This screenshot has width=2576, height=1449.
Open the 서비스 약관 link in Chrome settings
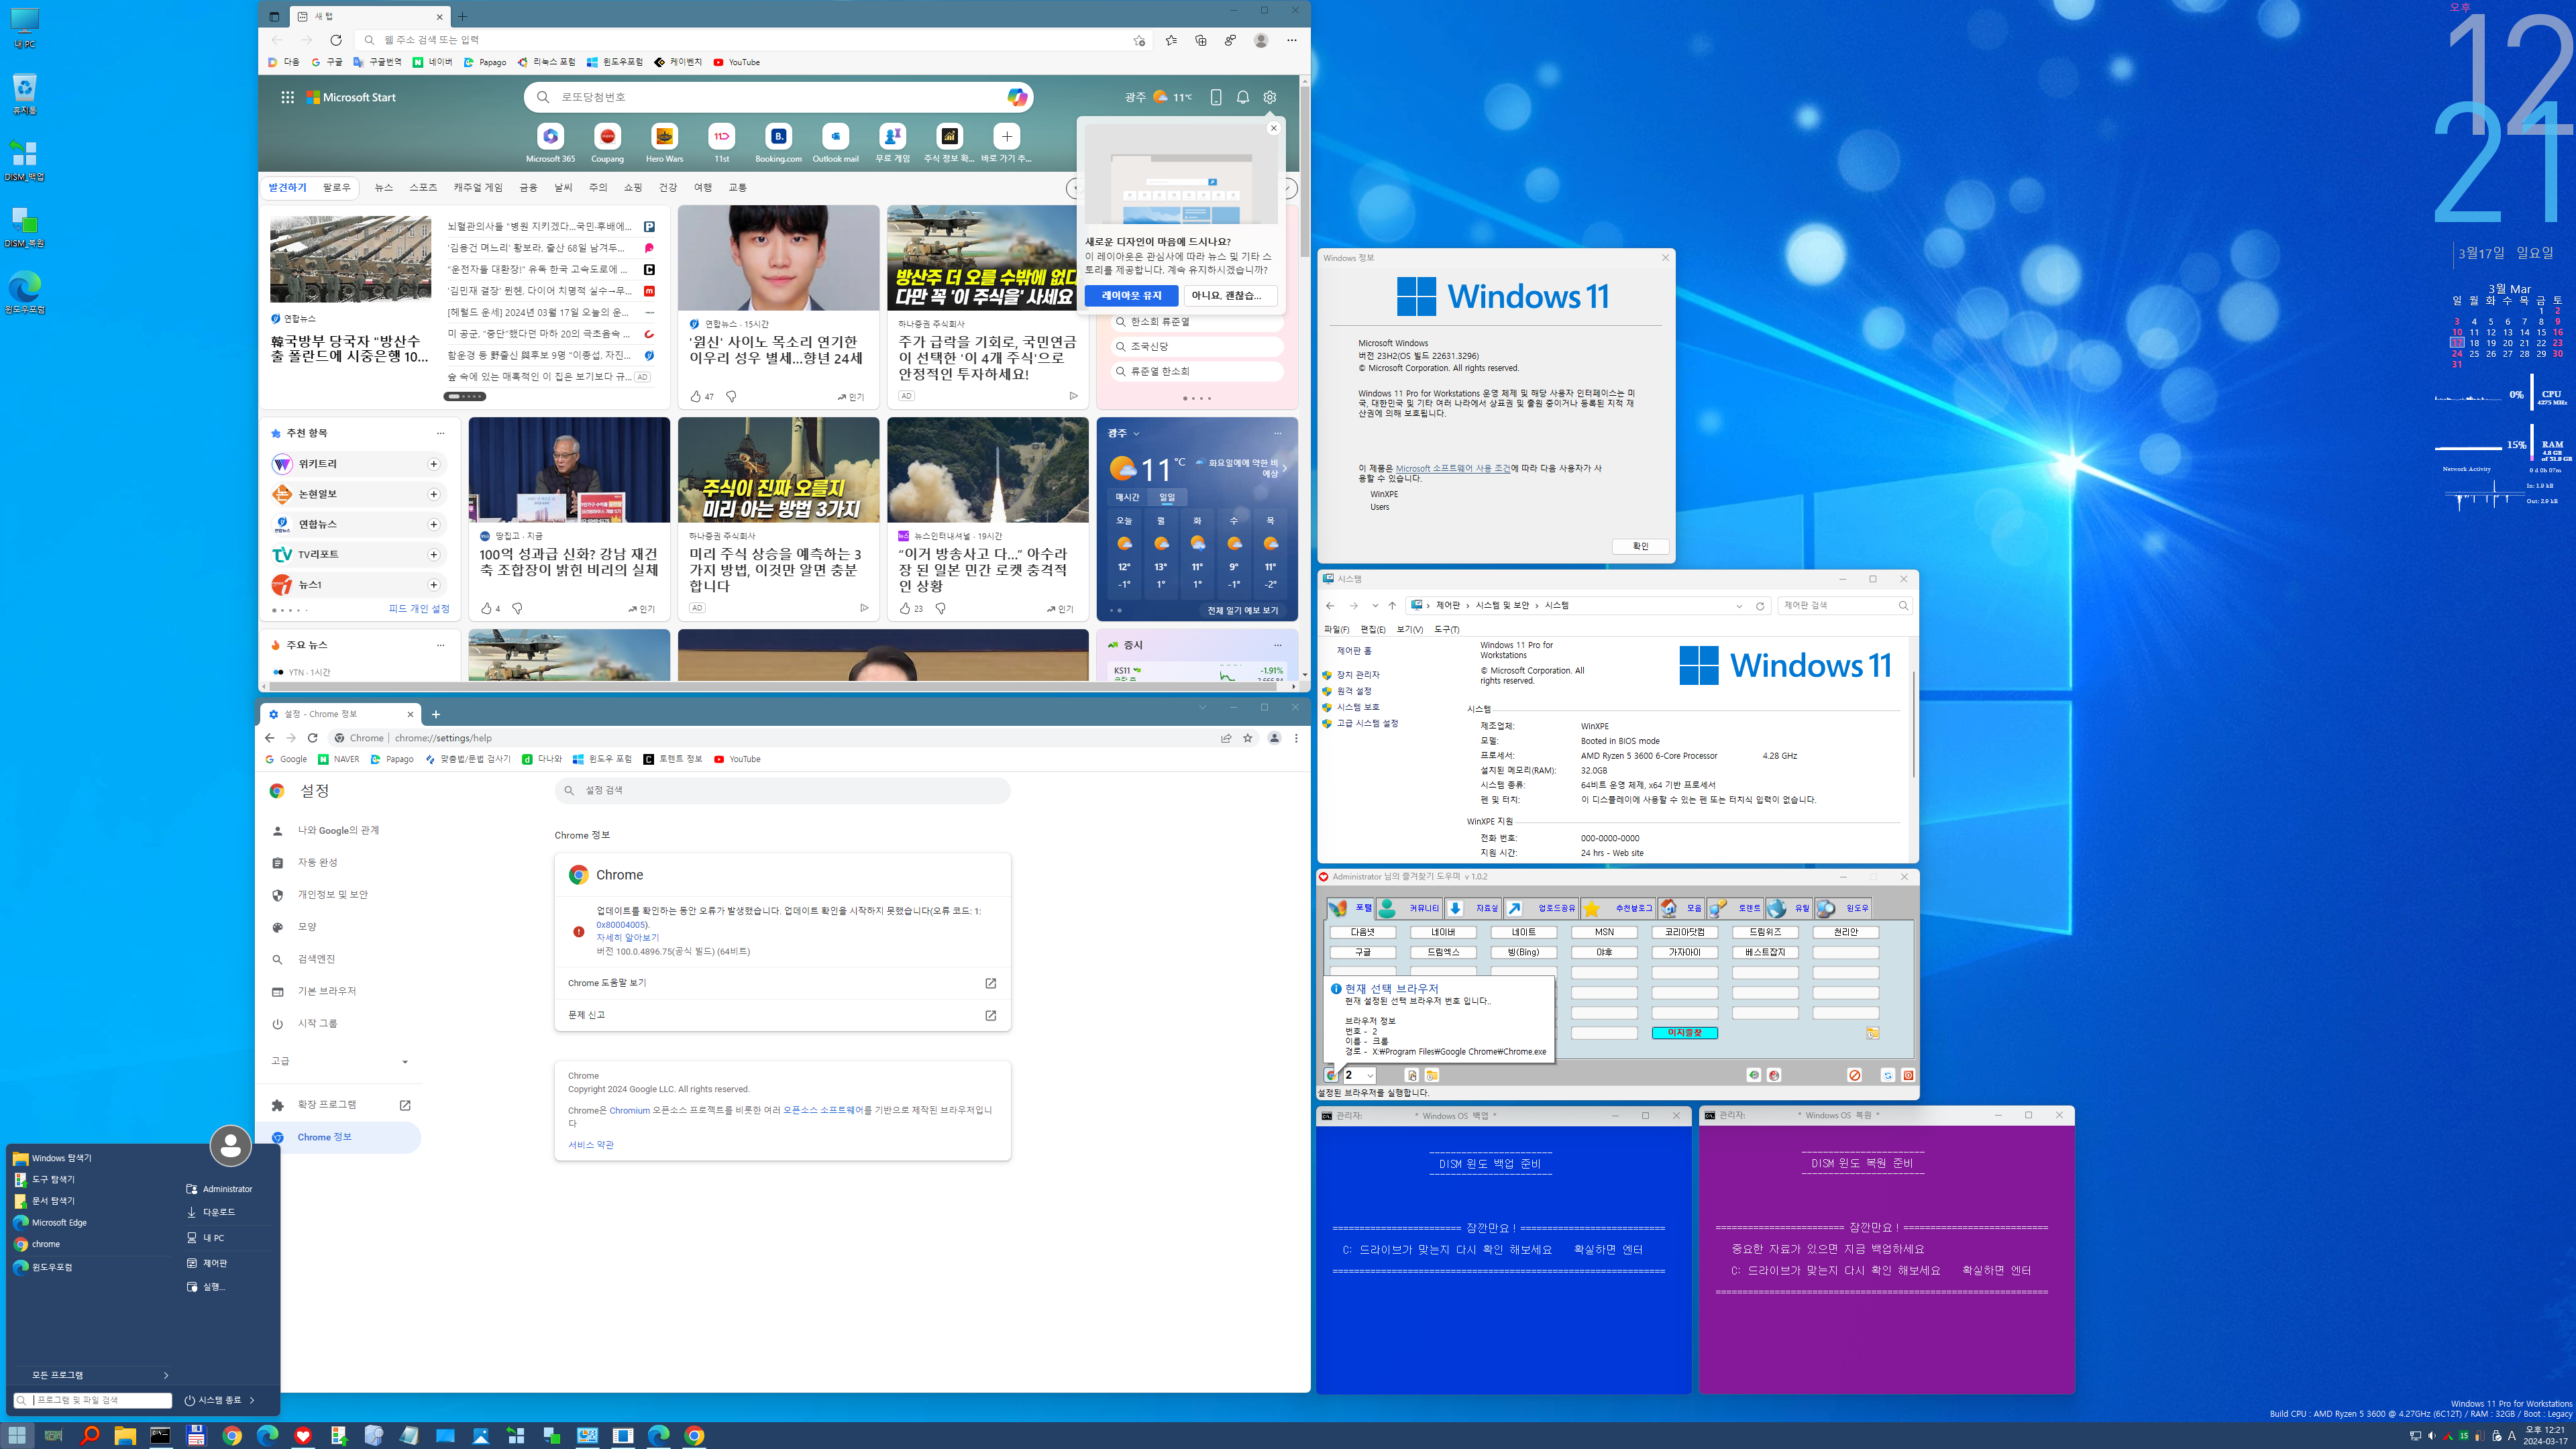[x=591, y=1145]
